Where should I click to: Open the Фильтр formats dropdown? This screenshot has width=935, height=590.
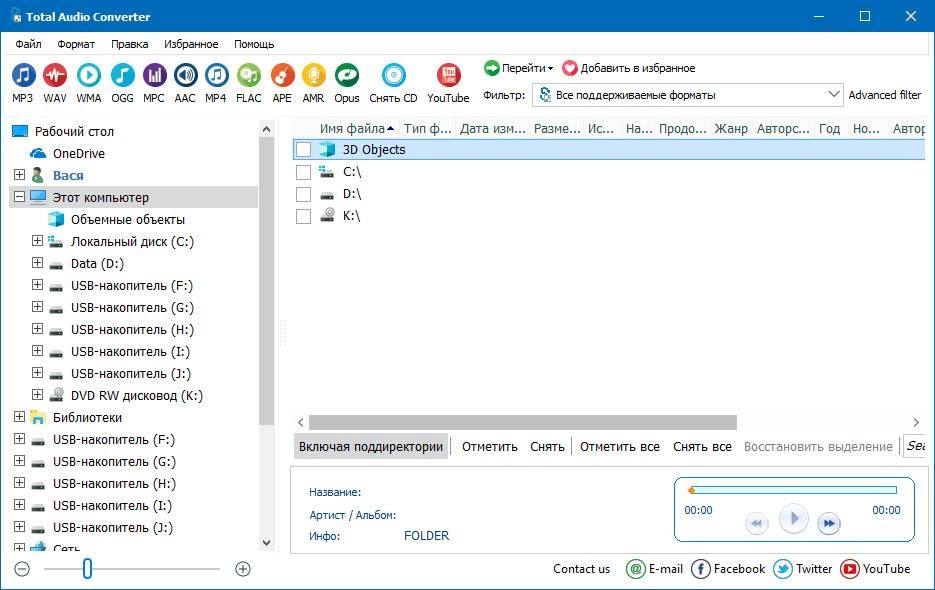[x=688, y=95]
